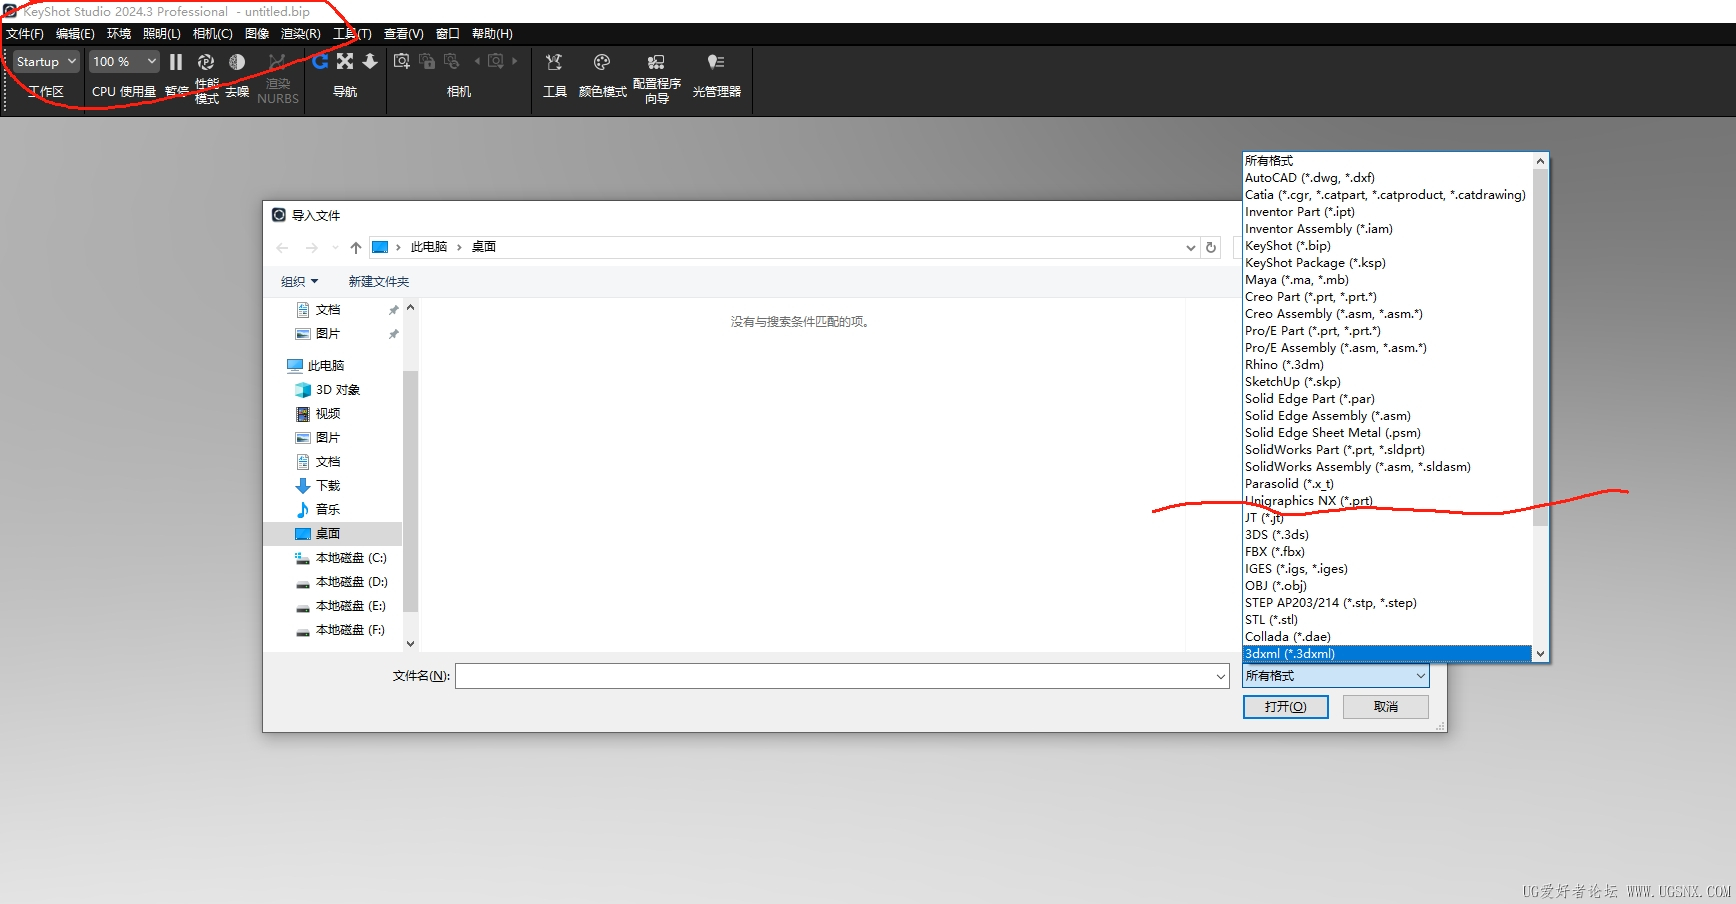Screen dimensions: 1736x904
Task: Click the Up one level arrow
Action: tap(356, 248)
